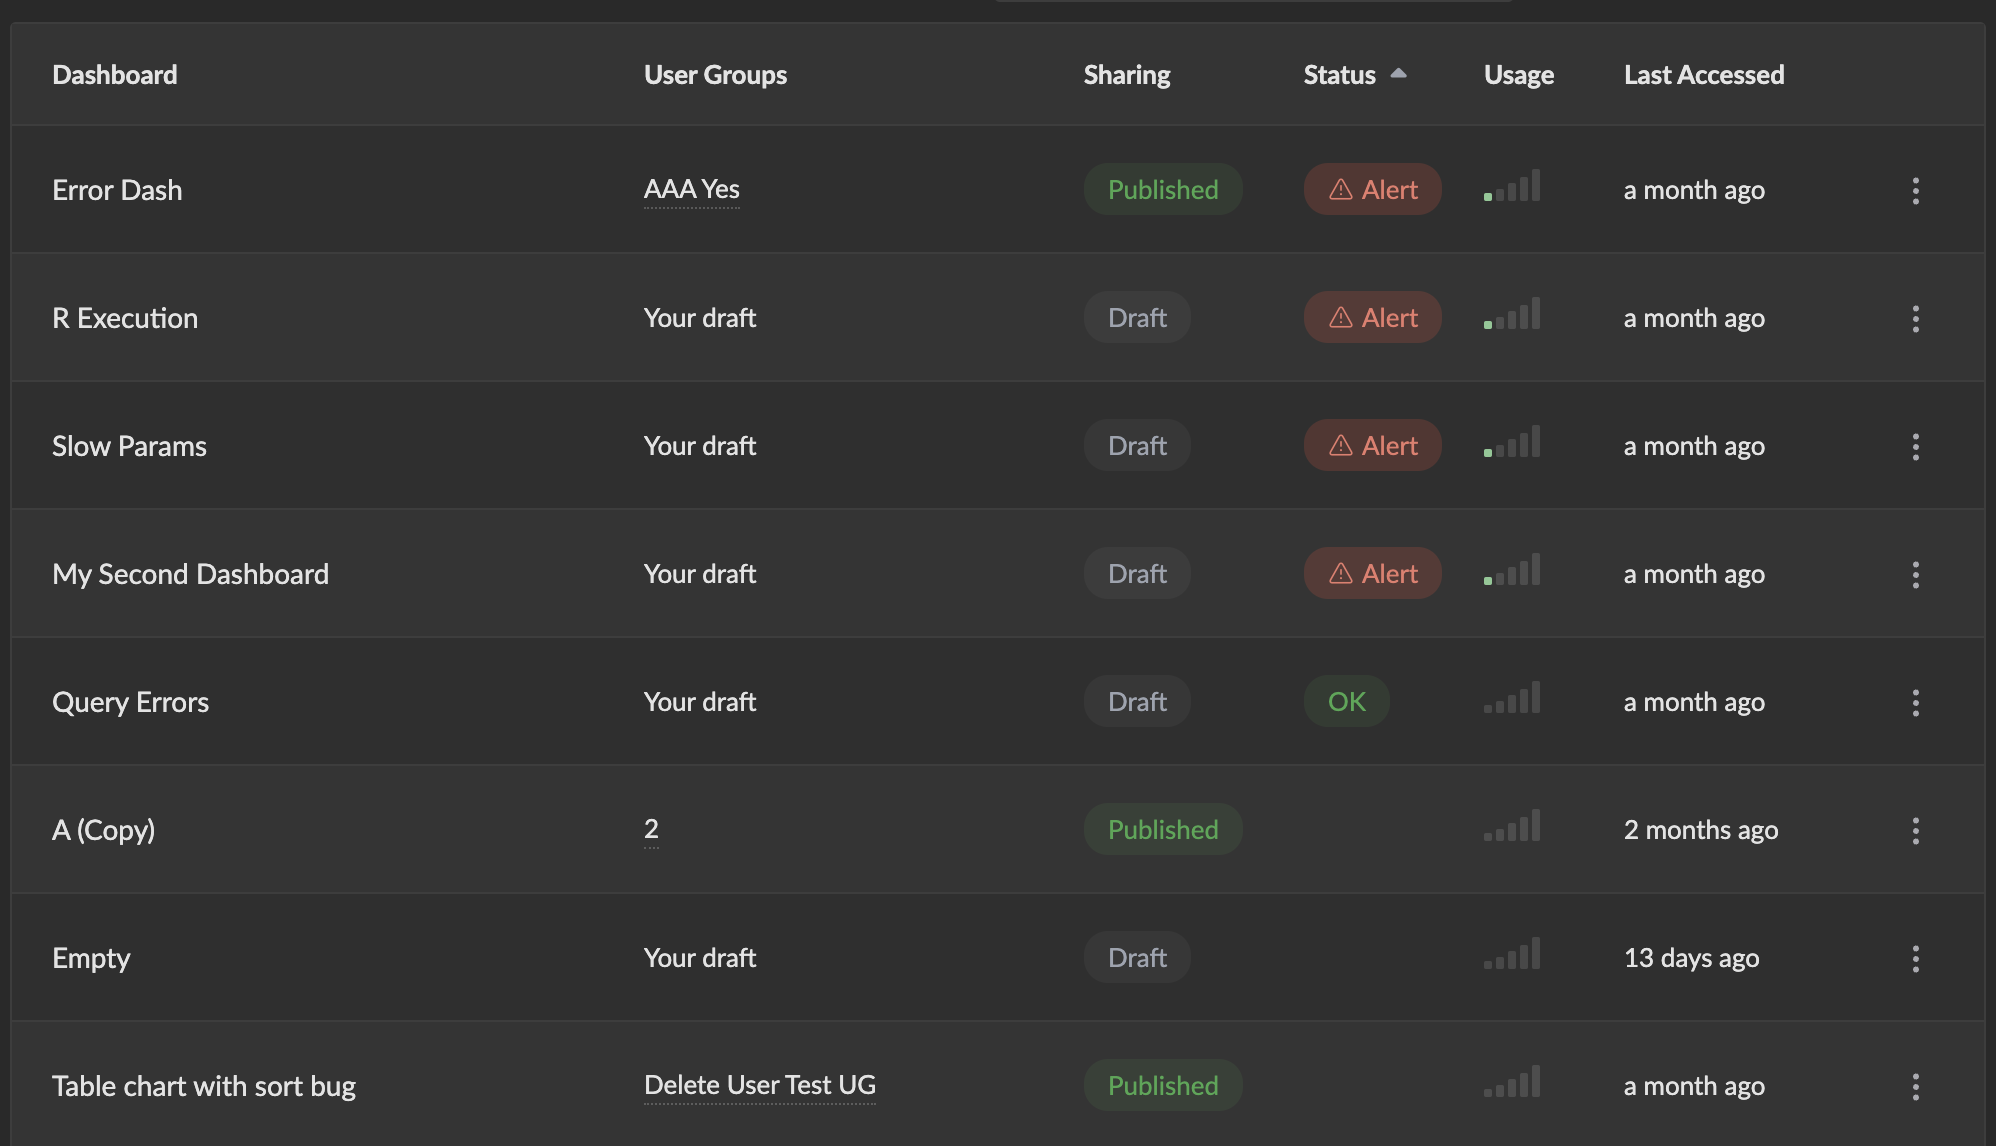Open more options for the Empty dashboard
Viewport: 1996px width, 1146px height.
click(x=1915, y=958)
